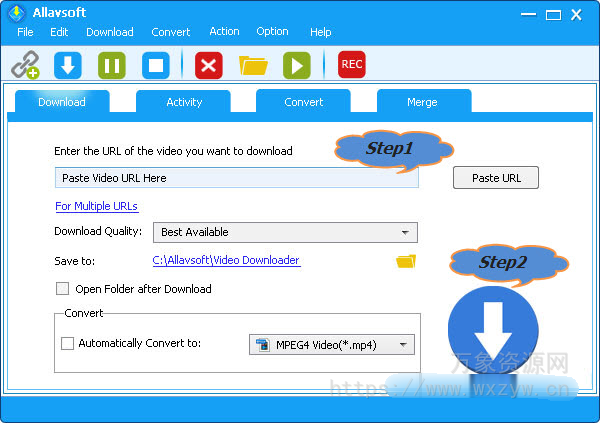Switch to the Activity tab
This screenshot has height=423, width=600.
pyautogui.click(x=184, y=101)
